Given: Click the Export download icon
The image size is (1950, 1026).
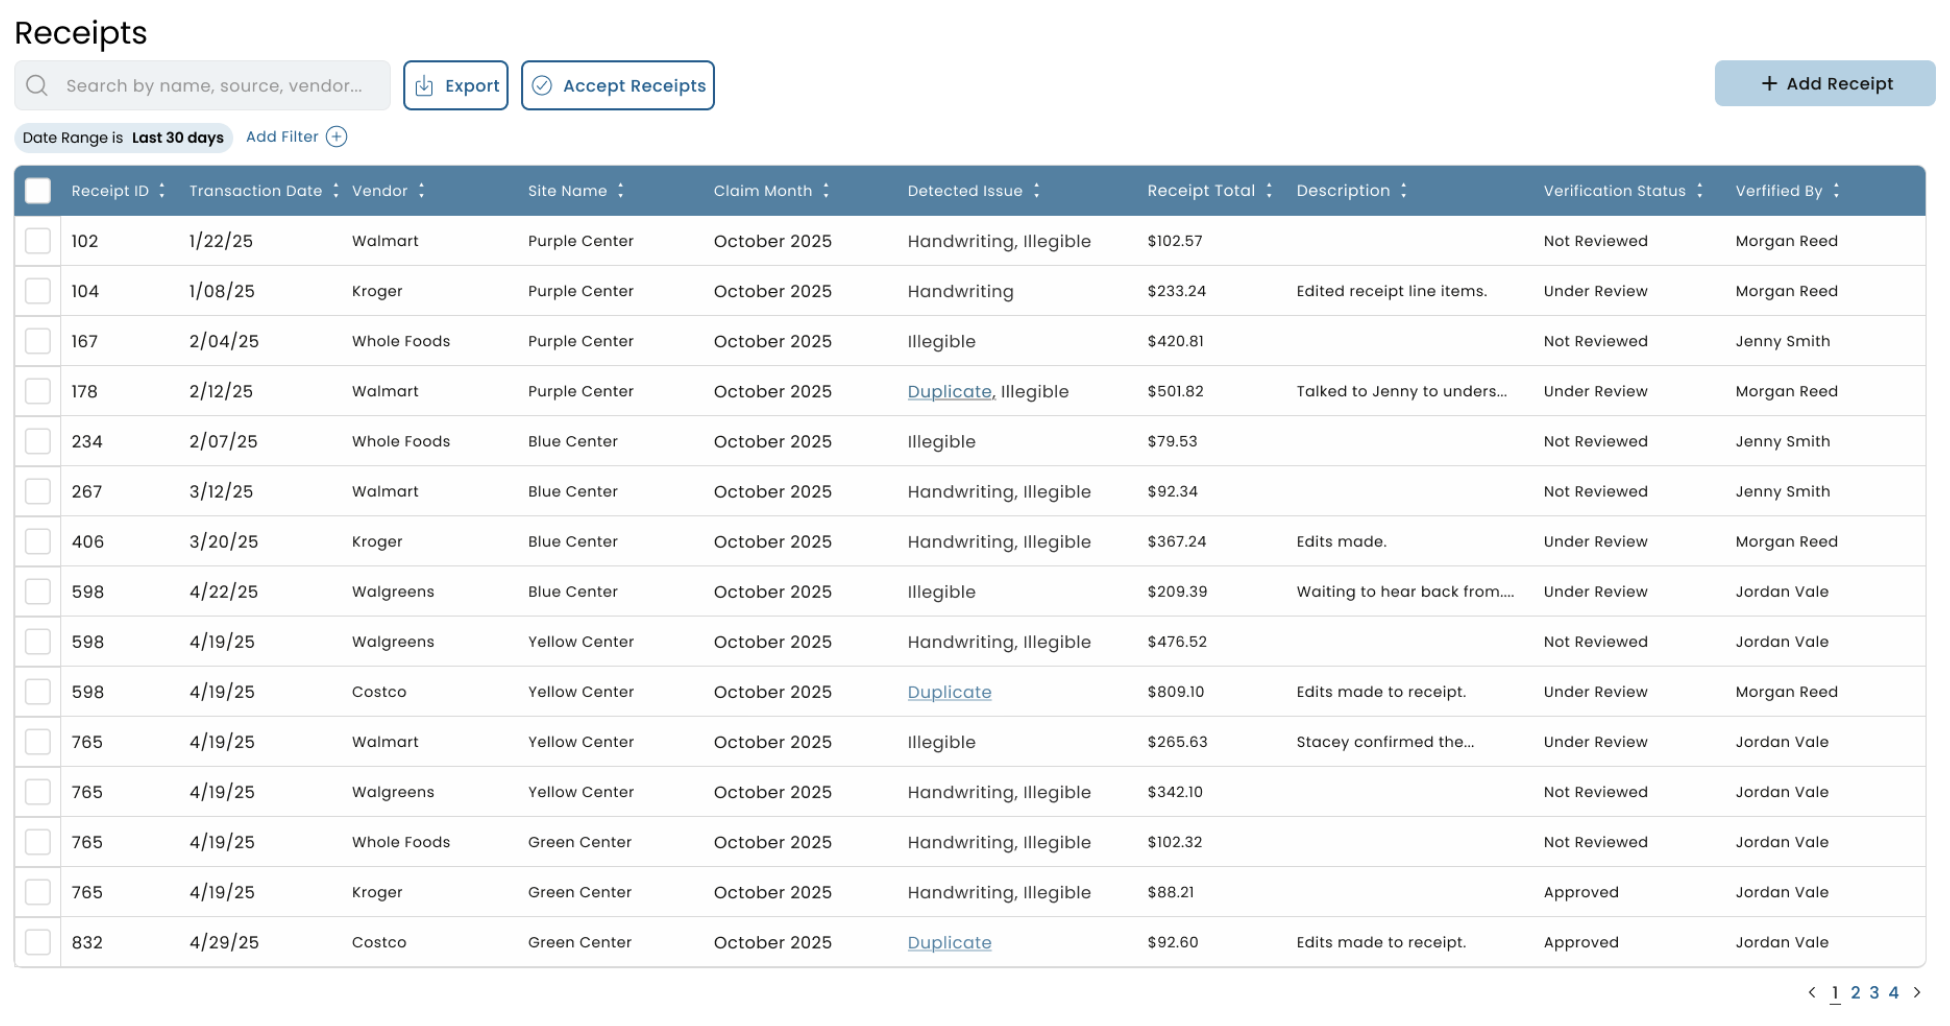Looking at the screenshot, I should point(424,86).
